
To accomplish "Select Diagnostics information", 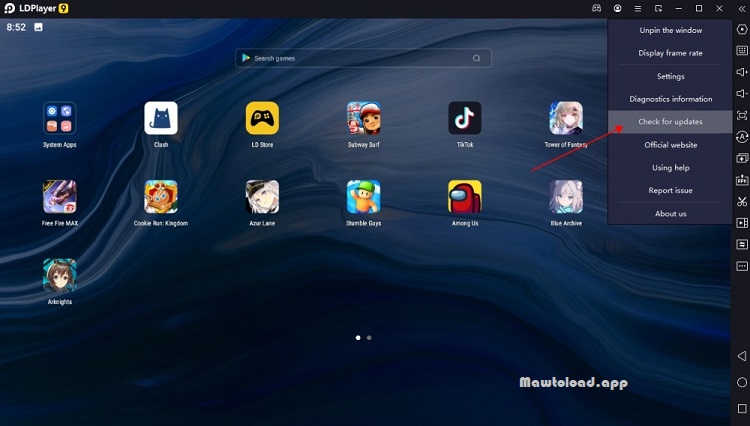I will tap(670, 99).
